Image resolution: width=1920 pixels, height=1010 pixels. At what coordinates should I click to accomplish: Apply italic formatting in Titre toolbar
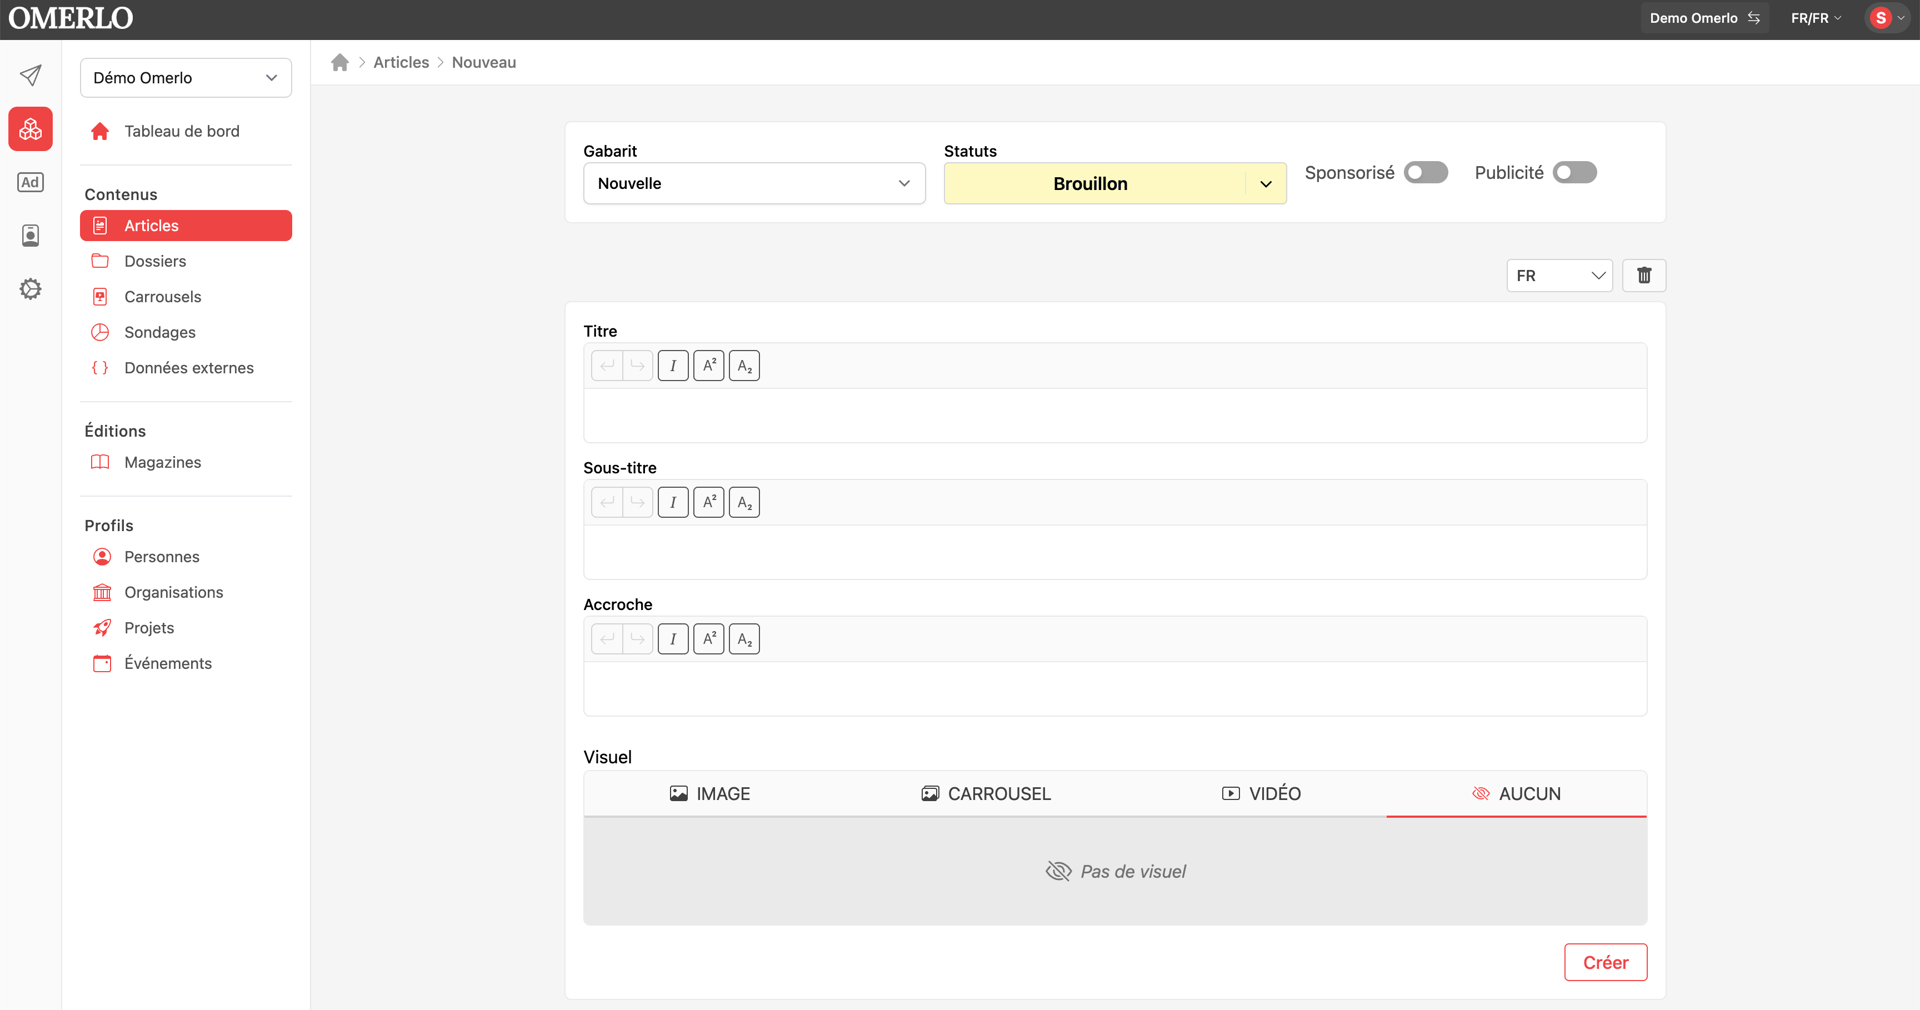pos(673,366)
